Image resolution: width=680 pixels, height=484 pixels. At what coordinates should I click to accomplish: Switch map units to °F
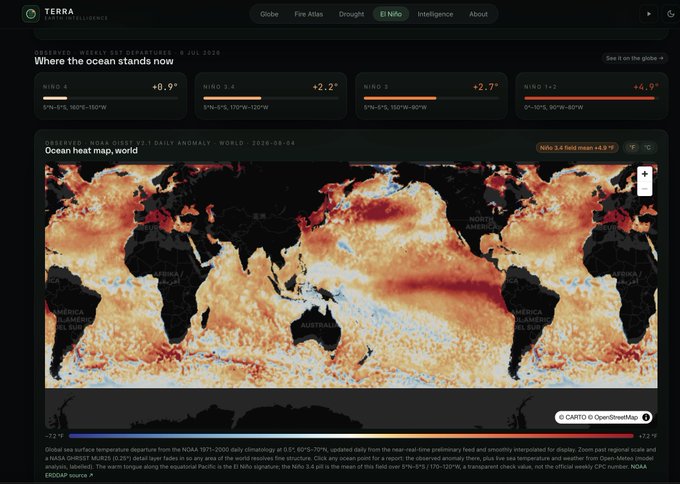[x=633, y=147]
